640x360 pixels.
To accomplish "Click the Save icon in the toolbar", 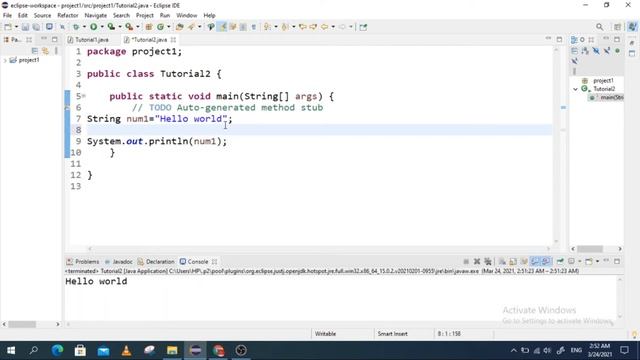I will coord(25,27).
